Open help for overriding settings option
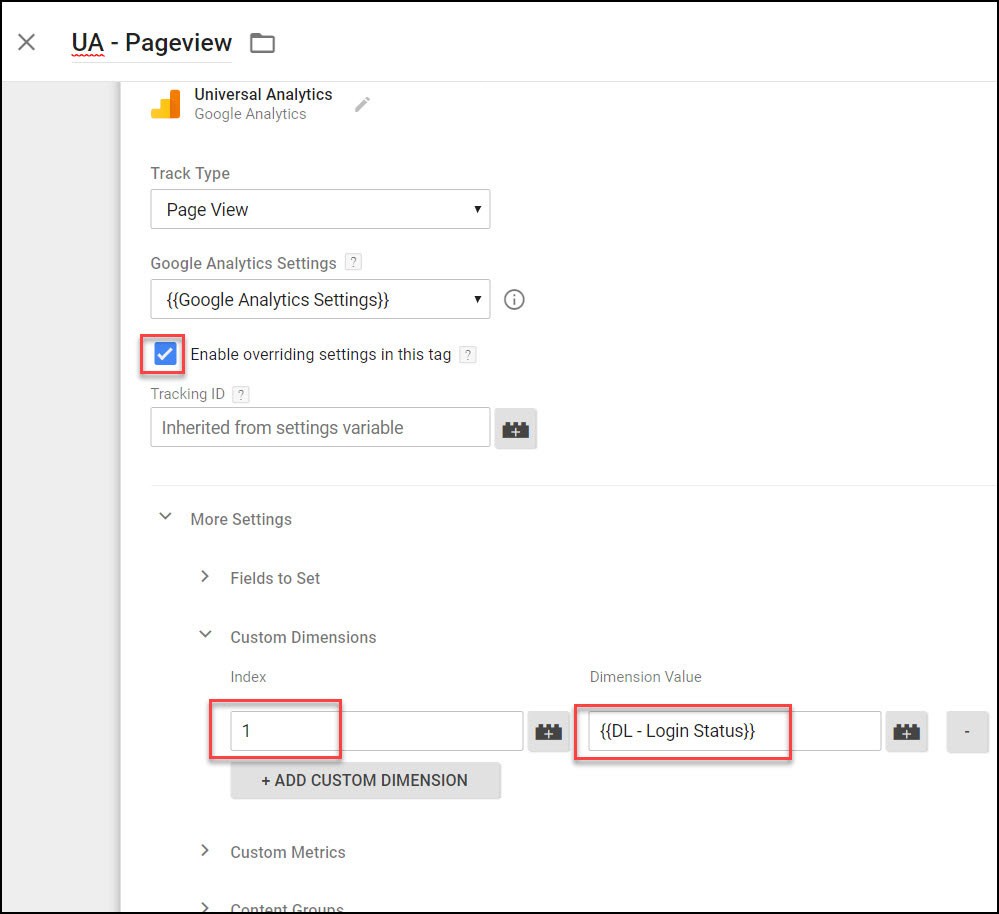999x914 pixels. click(468, 354)
